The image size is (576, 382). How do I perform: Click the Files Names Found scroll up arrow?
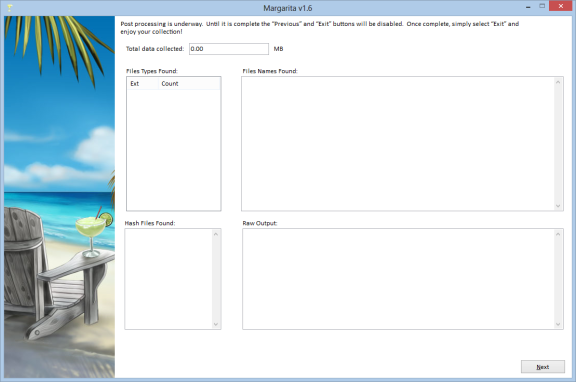pos(558,82)
